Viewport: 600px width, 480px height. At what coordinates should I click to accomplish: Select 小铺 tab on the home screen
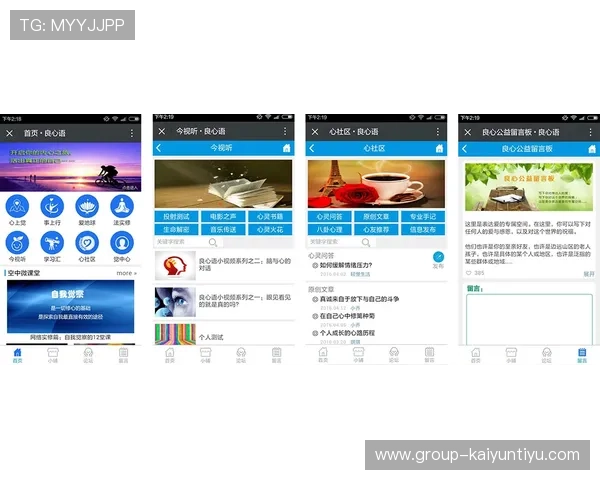(52, 355)
